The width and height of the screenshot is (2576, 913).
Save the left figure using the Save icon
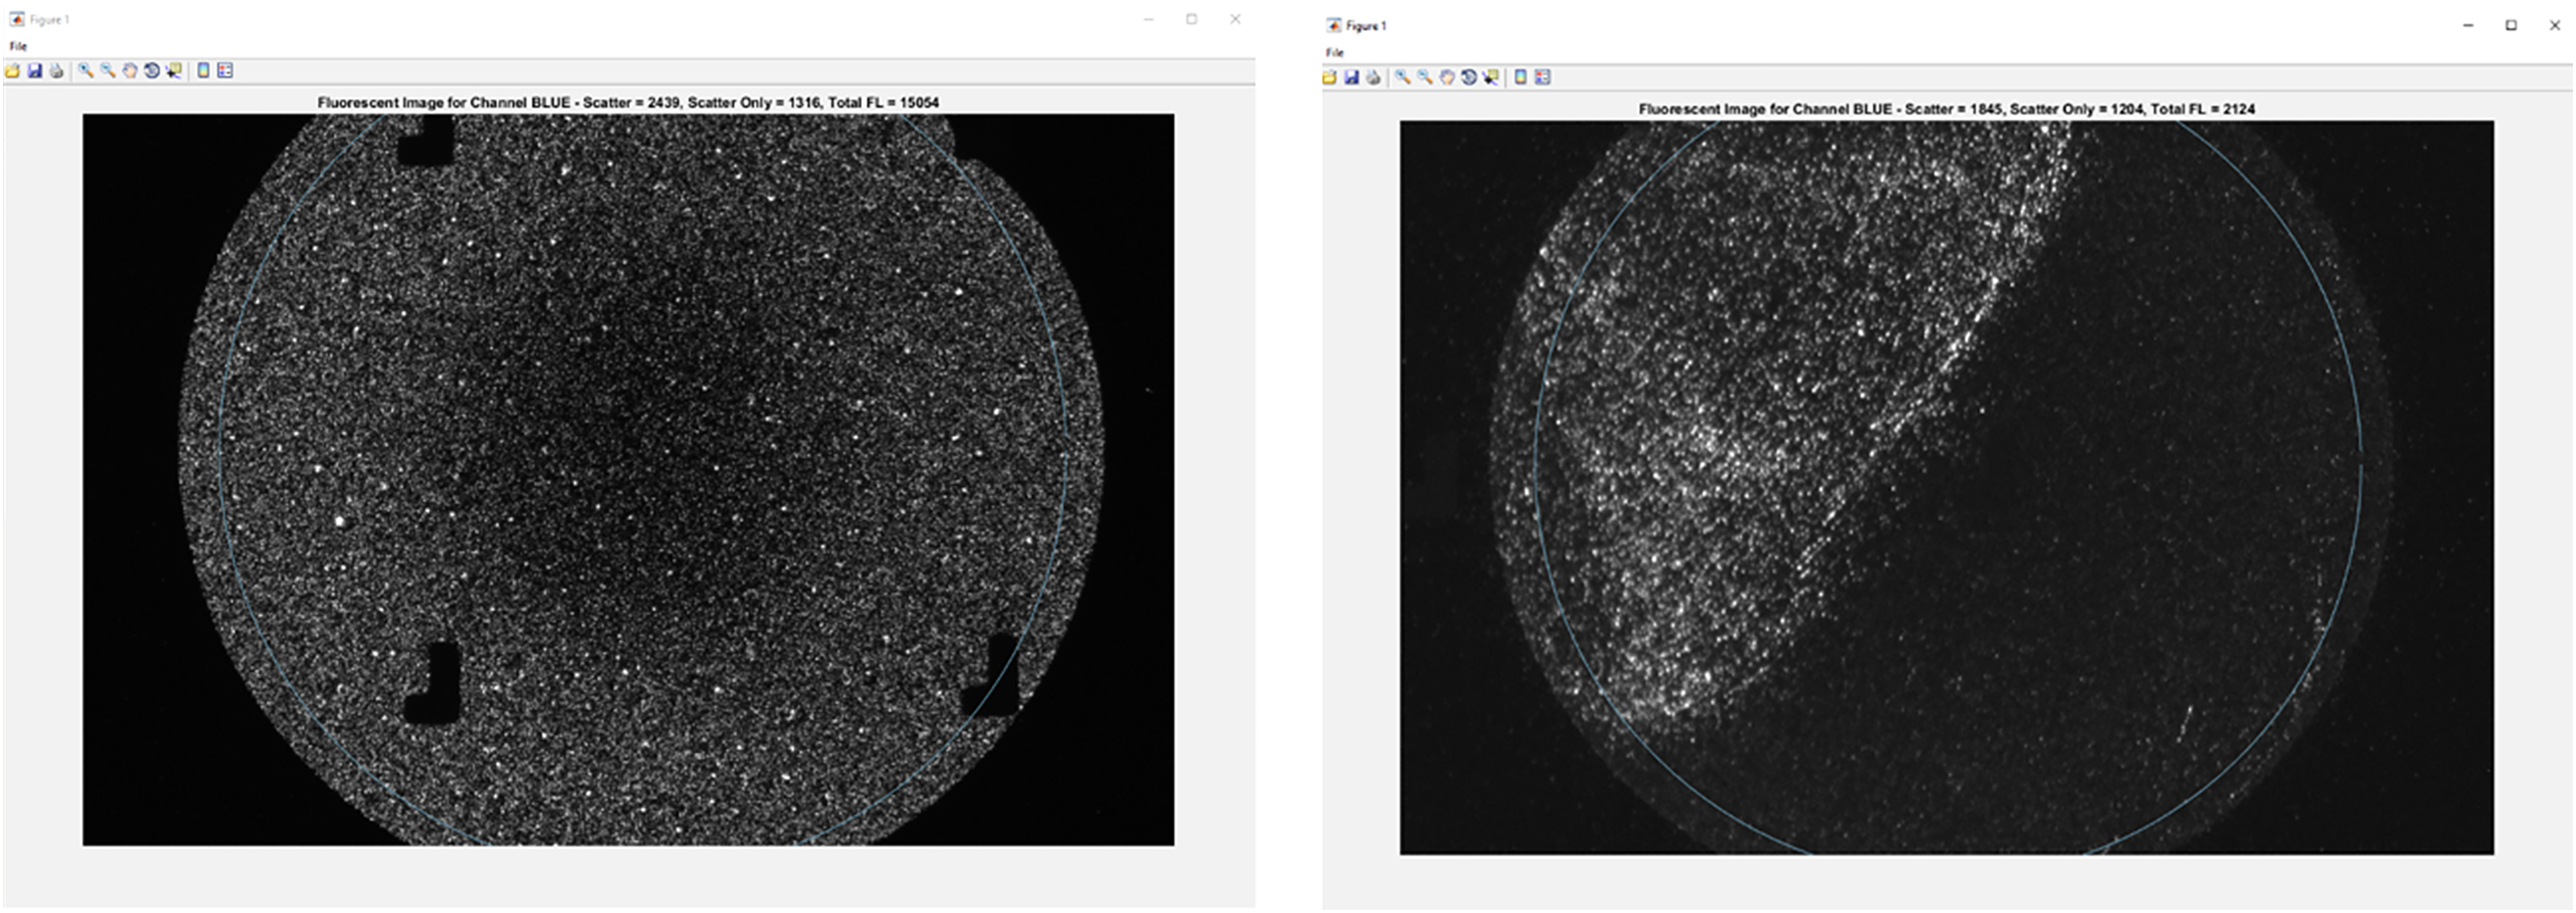click(x=35, y=69)
